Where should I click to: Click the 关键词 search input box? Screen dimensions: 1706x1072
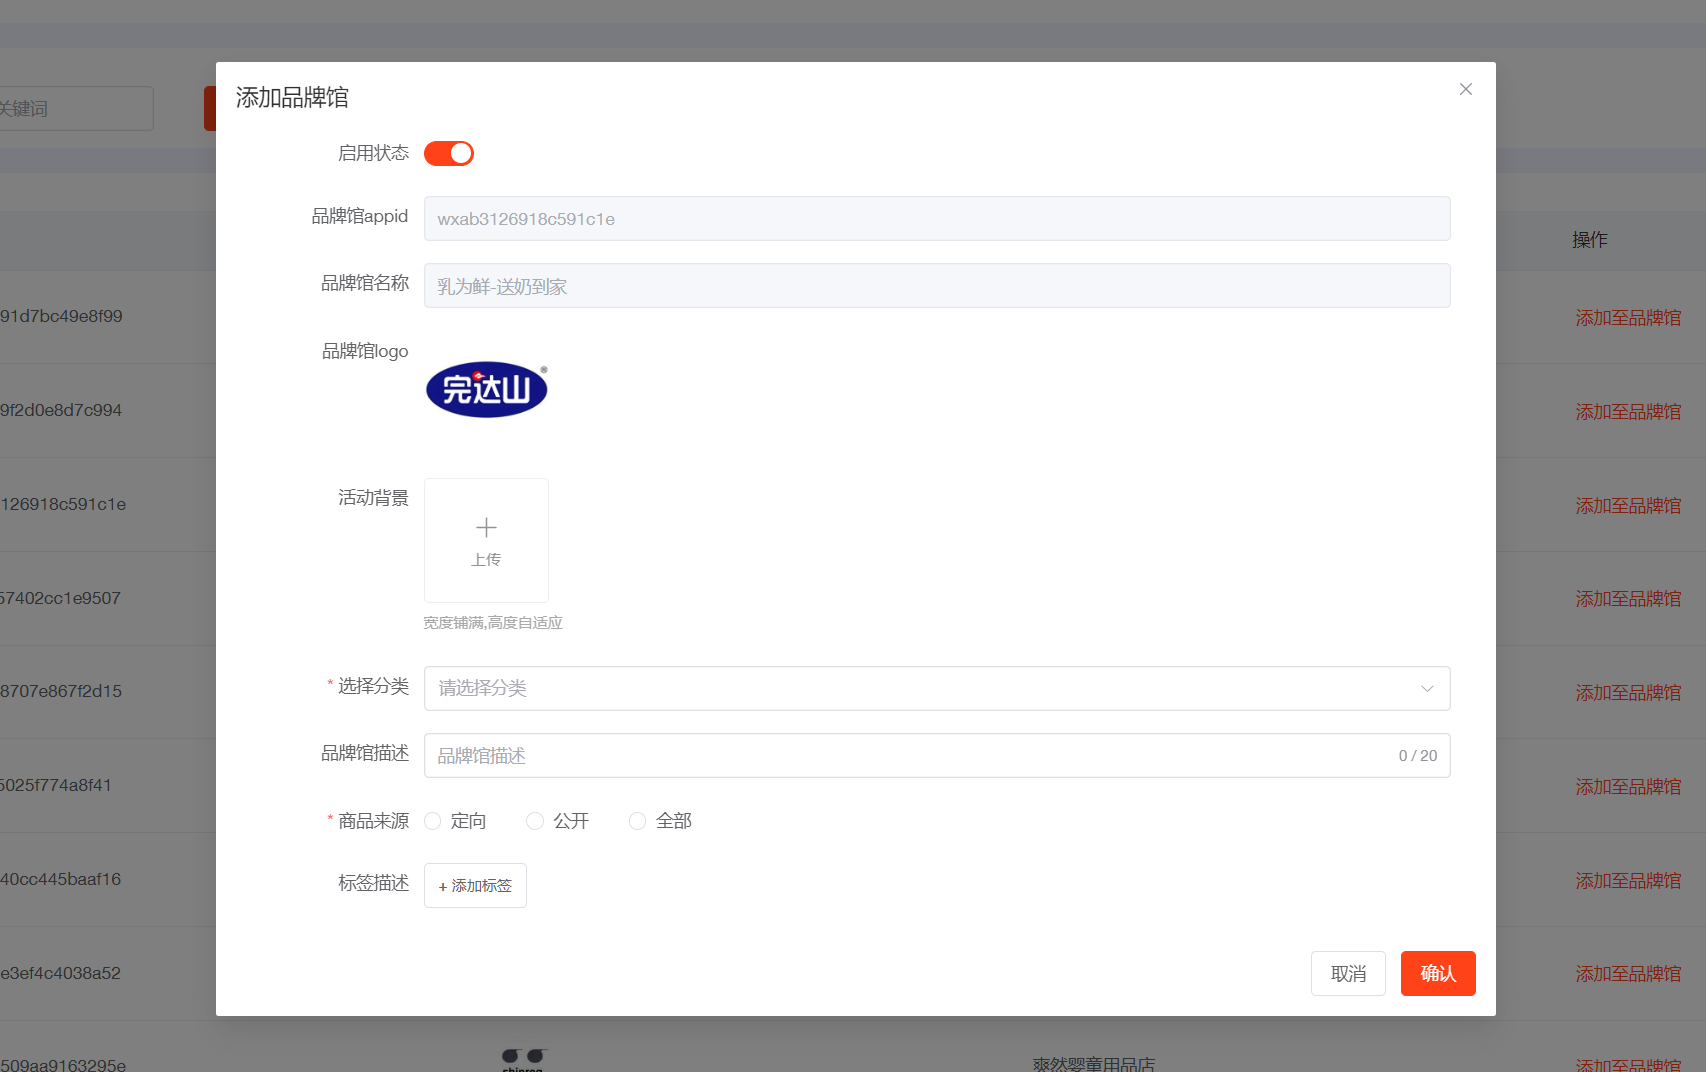point(75,108)
